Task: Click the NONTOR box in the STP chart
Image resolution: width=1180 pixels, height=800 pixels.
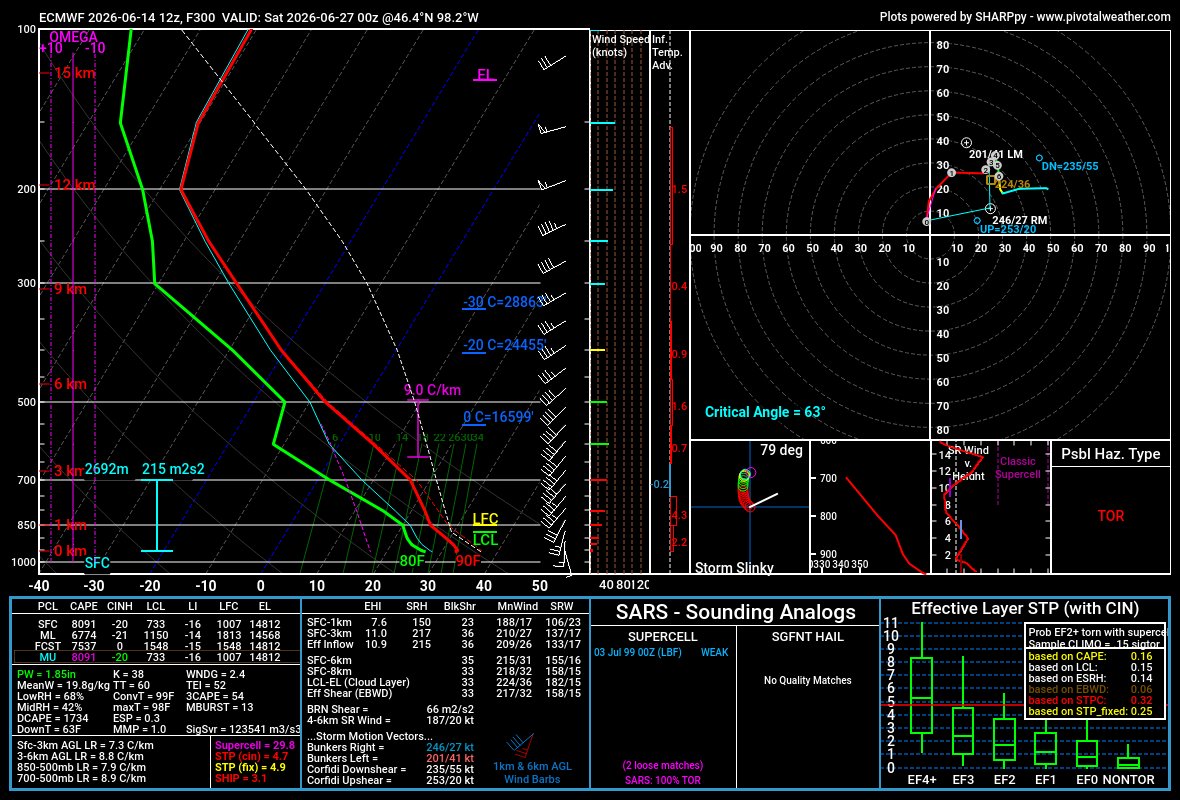Action: [x=1127, y=762]
